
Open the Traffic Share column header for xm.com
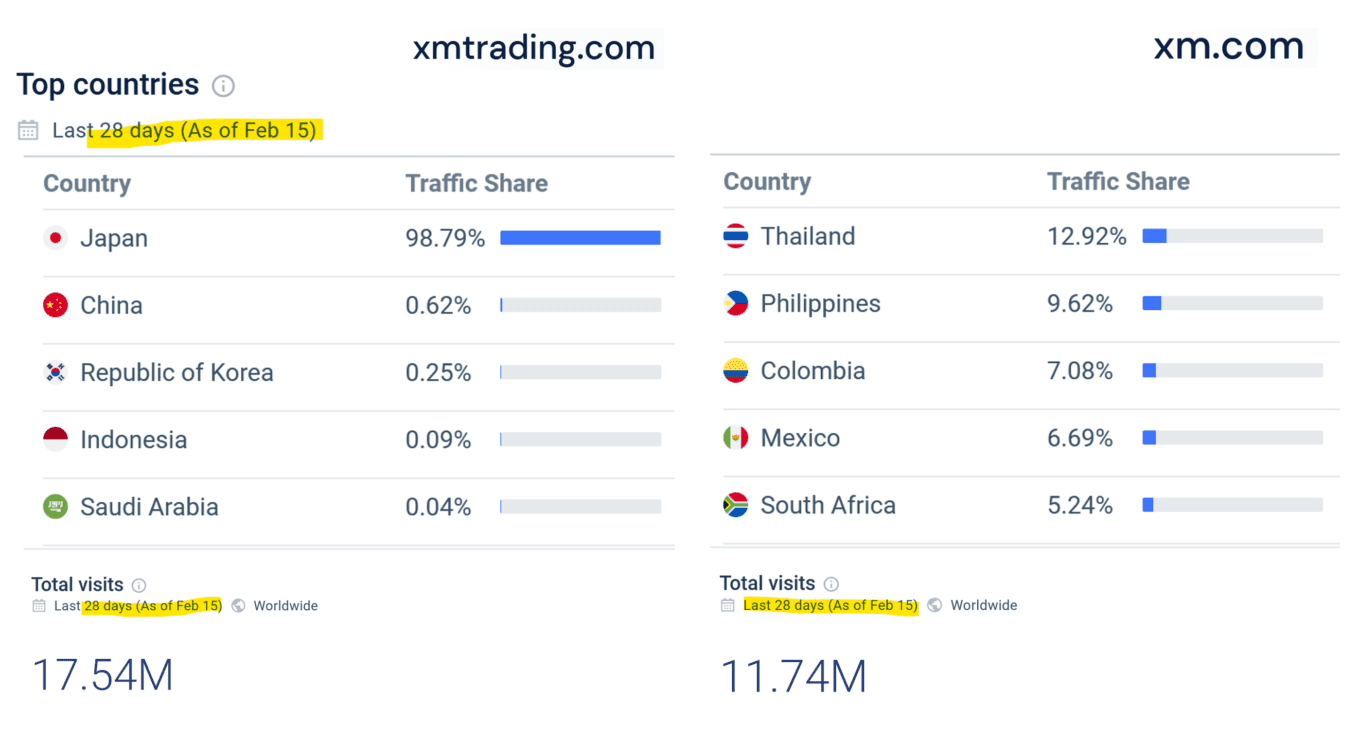pyautogui.click(x=1118, y=181)
